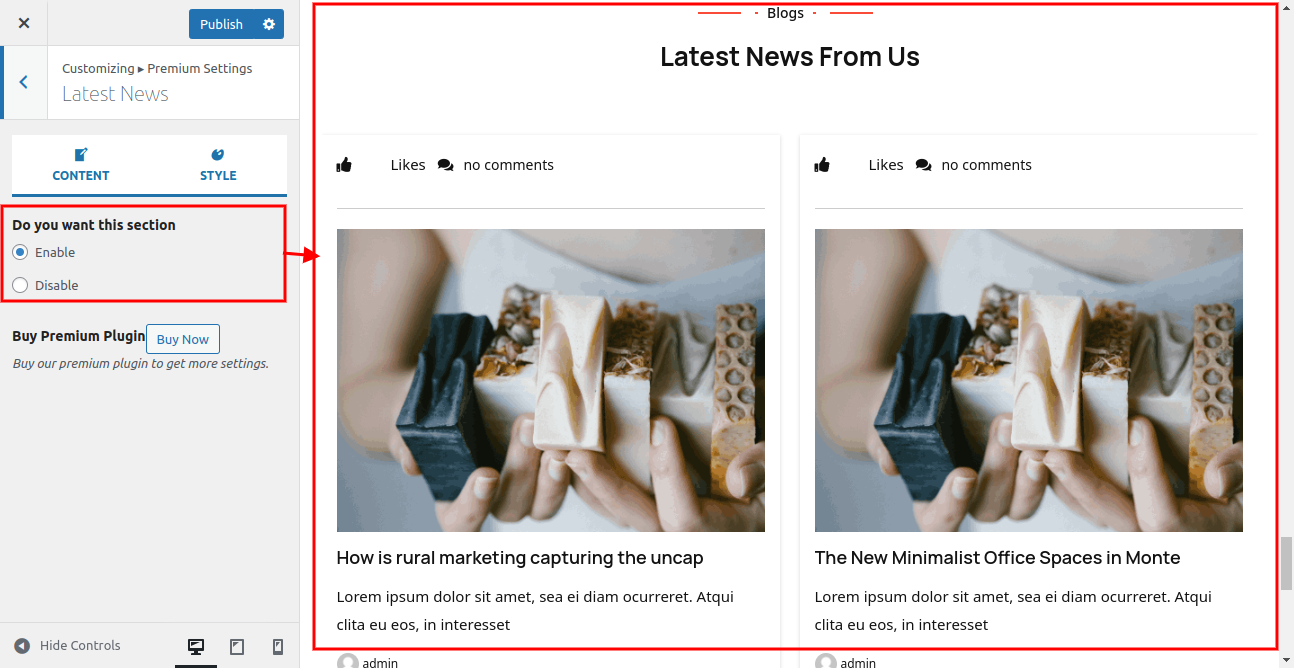Switch to mobile preview device icon
The height and width of the screenshot is (668, 1294).
[x=278, y=647]
